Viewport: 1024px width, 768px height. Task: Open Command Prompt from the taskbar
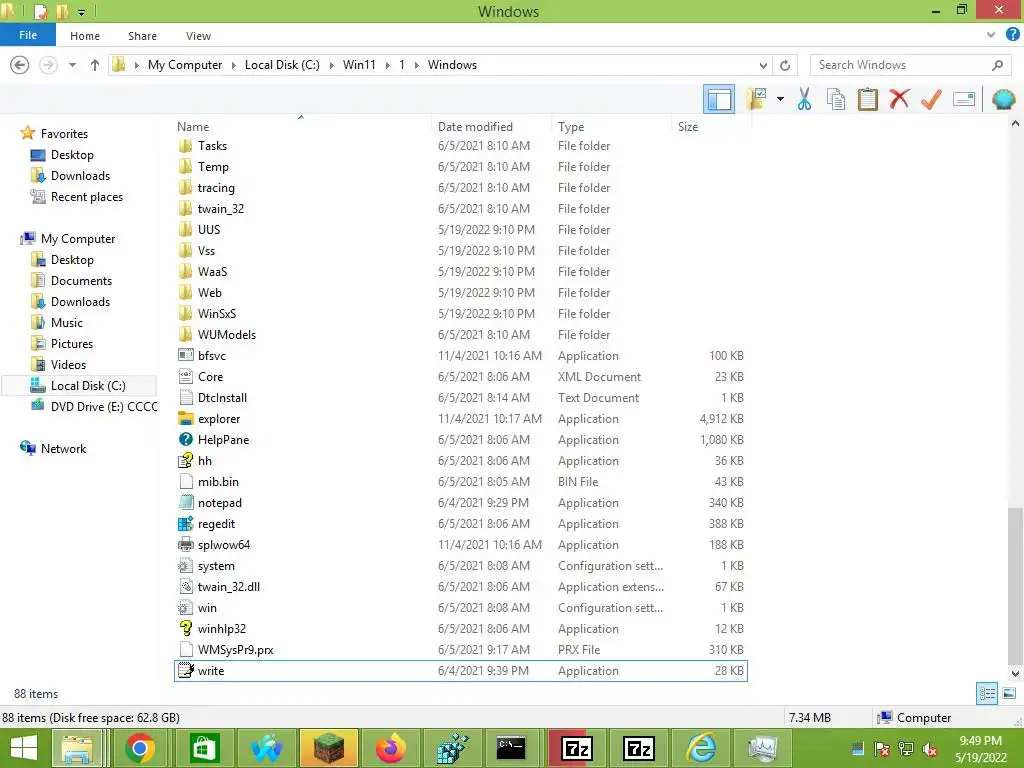(511, 748)
